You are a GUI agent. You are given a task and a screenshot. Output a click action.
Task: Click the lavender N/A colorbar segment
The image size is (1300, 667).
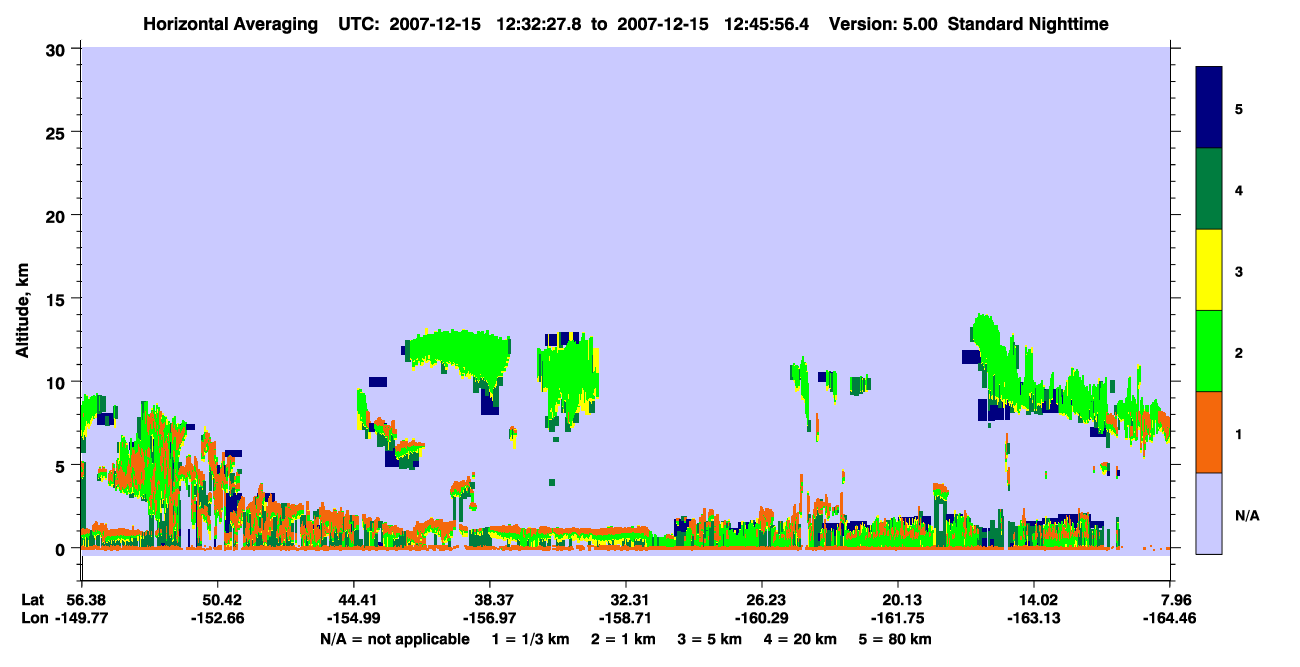point(1209,513)
